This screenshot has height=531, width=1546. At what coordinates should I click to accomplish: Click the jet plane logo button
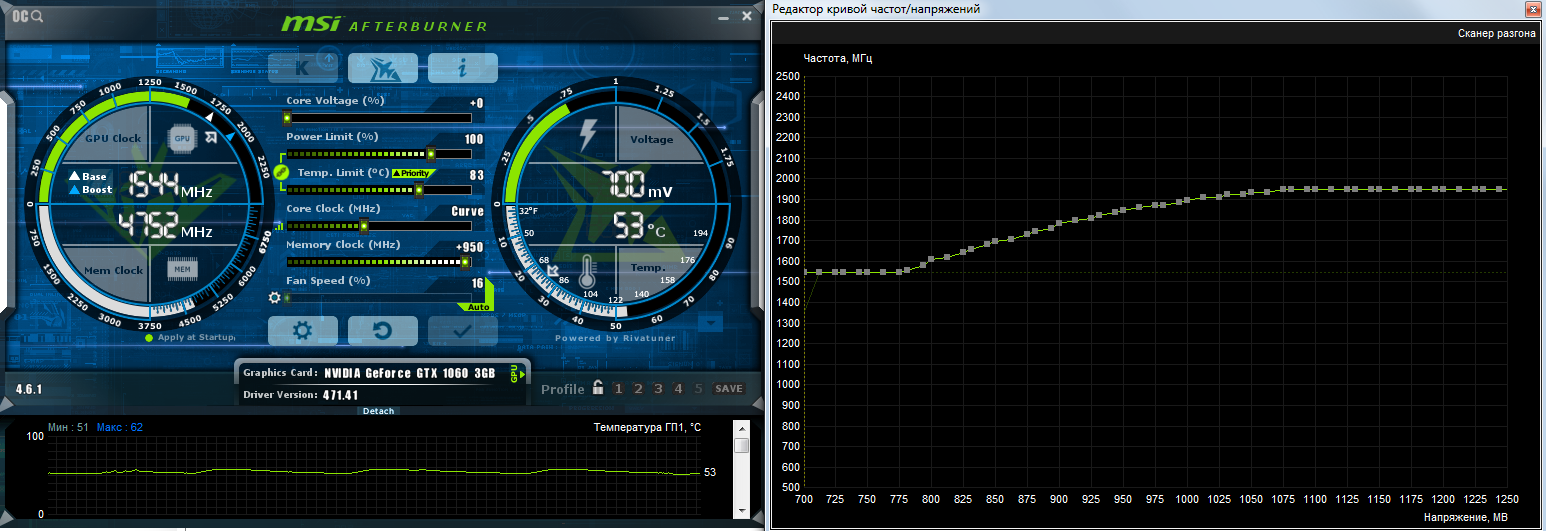[x=383, y=68]
